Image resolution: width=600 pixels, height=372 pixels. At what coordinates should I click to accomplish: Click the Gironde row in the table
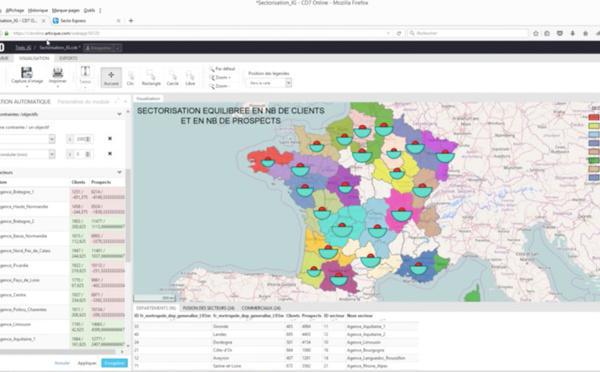(276, 326)
